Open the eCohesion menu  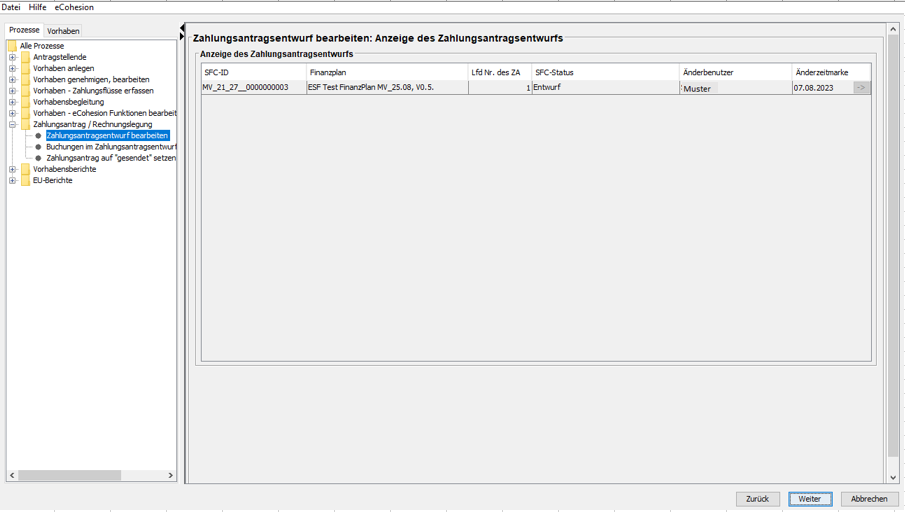pos(74,7)
